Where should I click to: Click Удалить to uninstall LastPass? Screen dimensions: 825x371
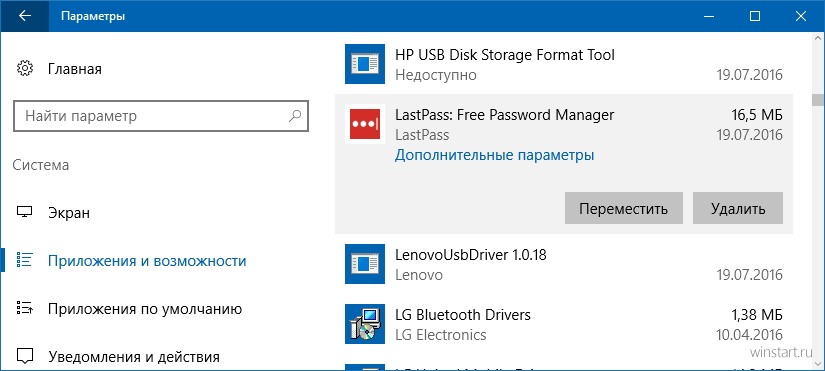(738, 208)
